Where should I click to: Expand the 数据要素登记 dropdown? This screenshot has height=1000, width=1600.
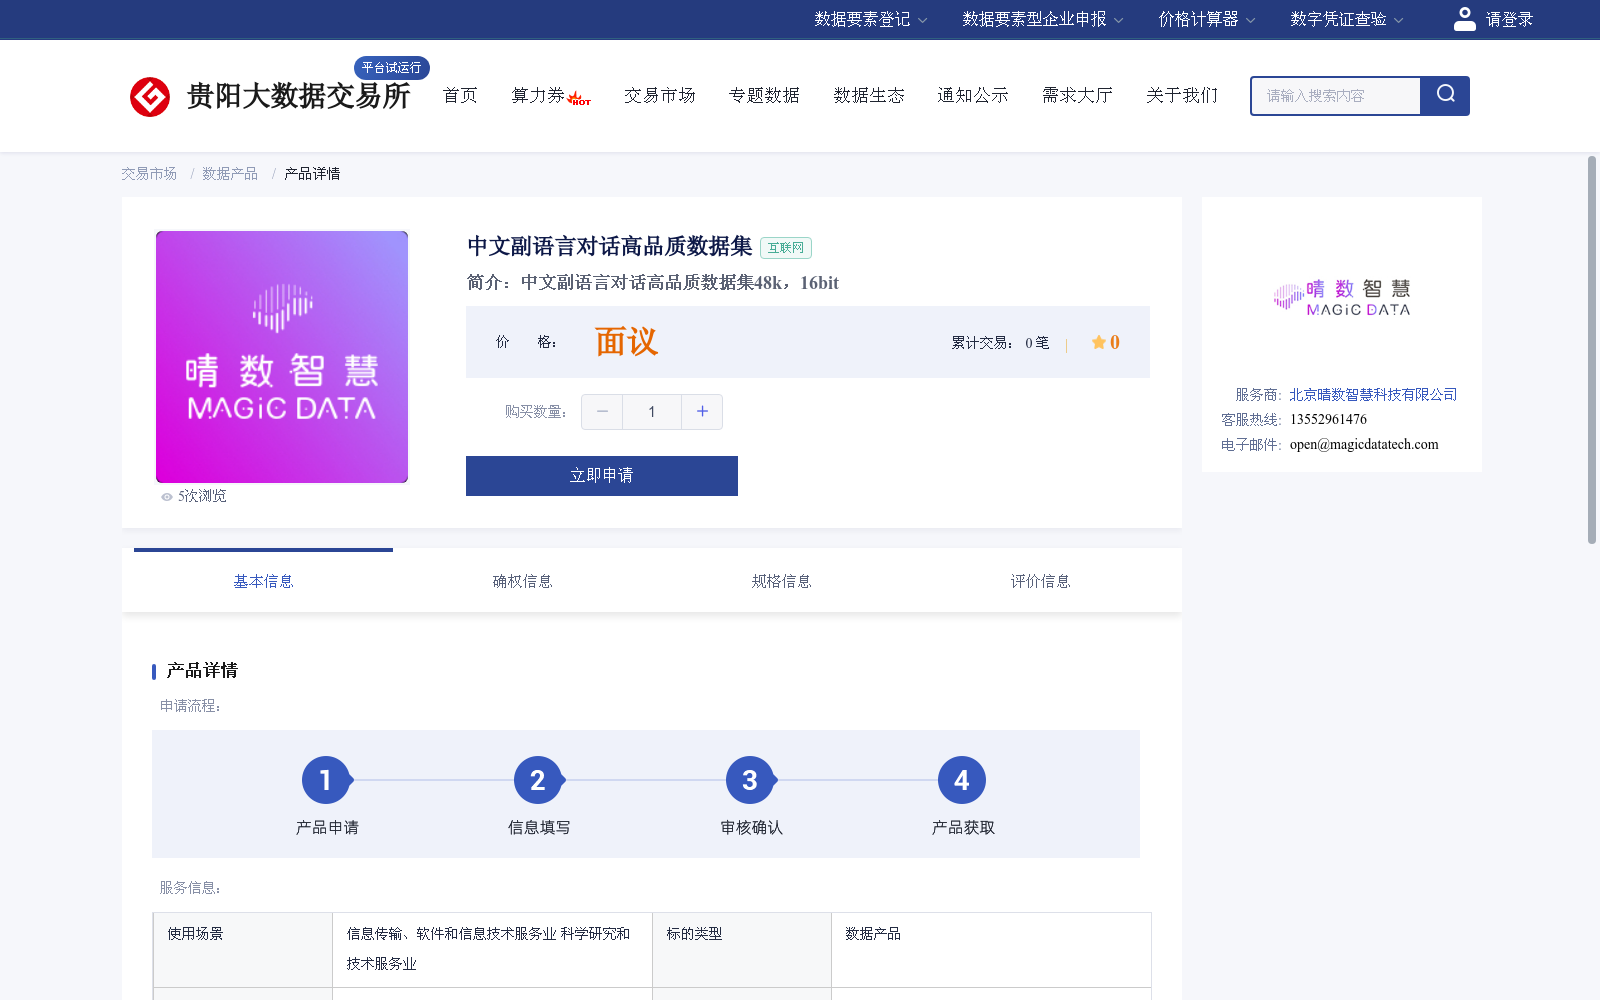click(870, 19)
